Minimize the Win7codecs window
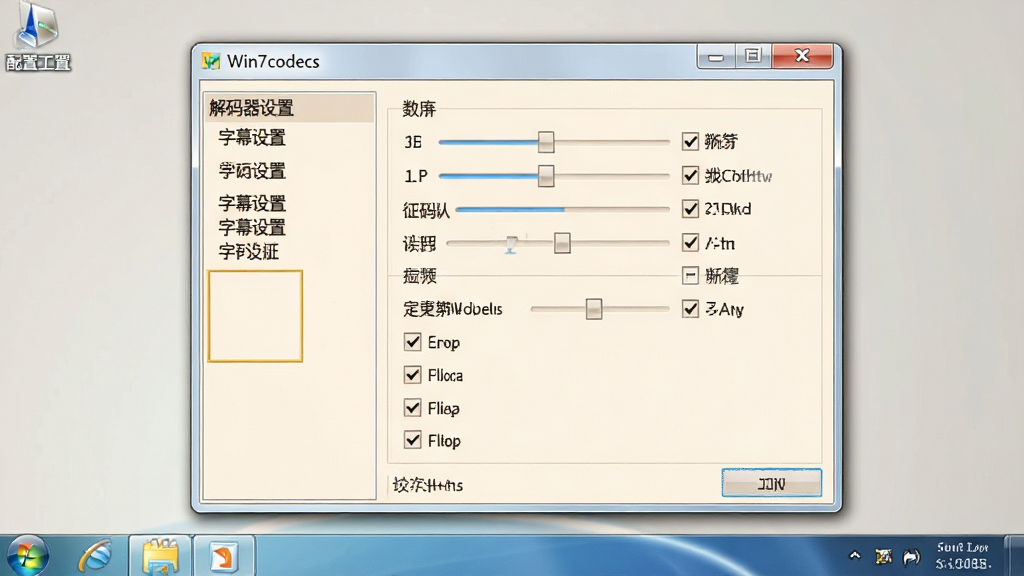 click(x=716, y=57)
